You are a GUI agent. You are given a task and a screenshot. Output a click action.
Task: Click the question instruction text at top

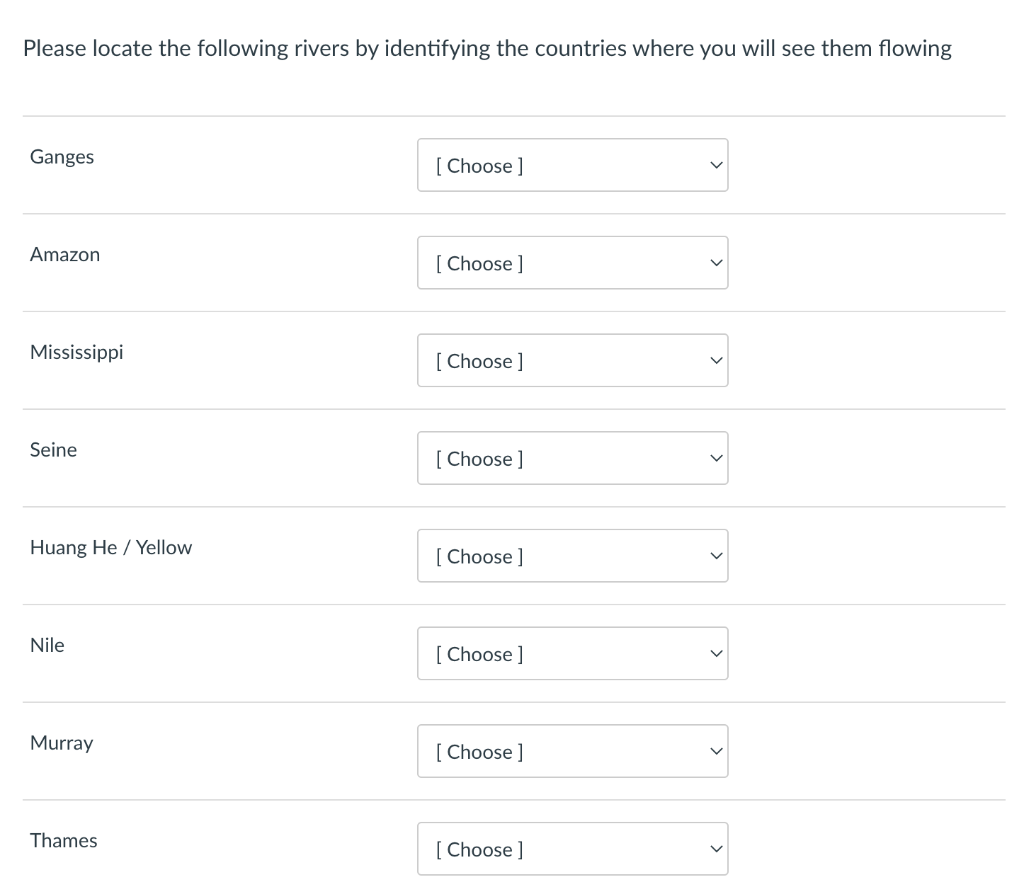tap(487, 48)
